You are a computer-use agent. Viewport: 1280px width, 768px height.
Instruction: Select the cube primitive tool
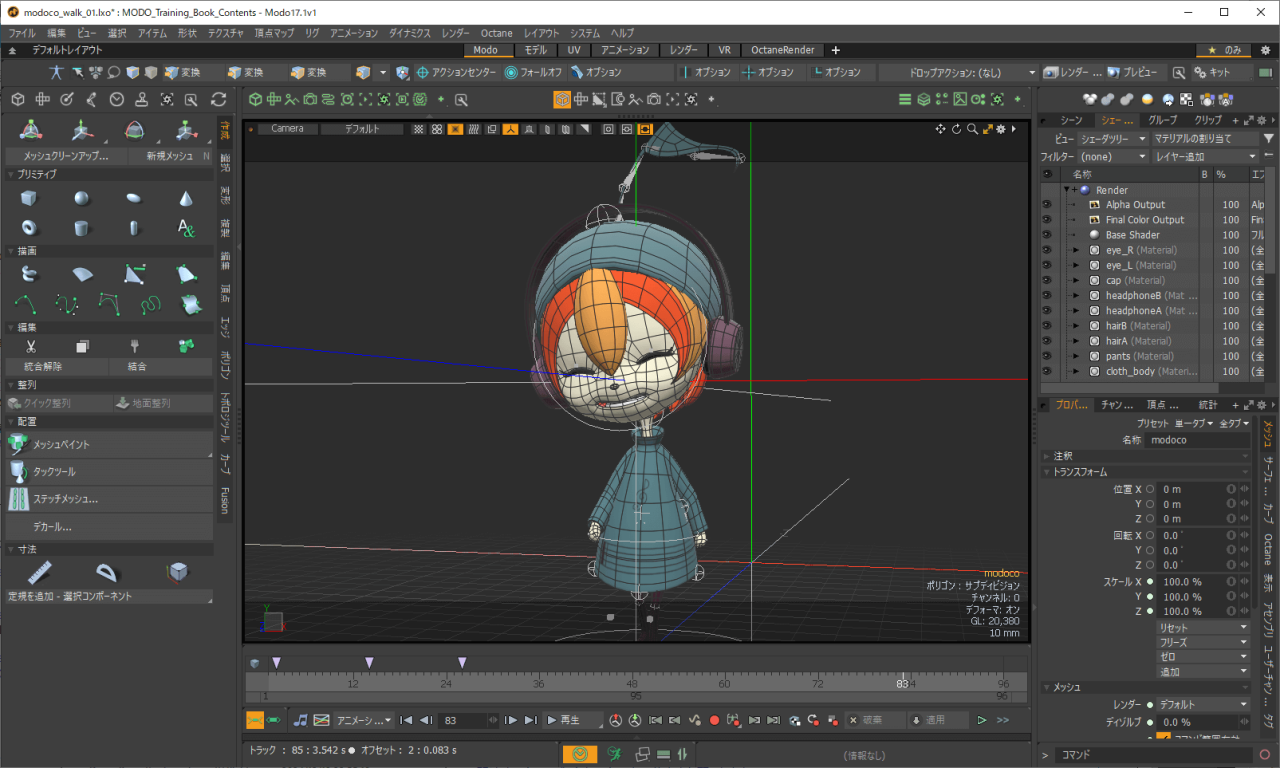(29, 198)
